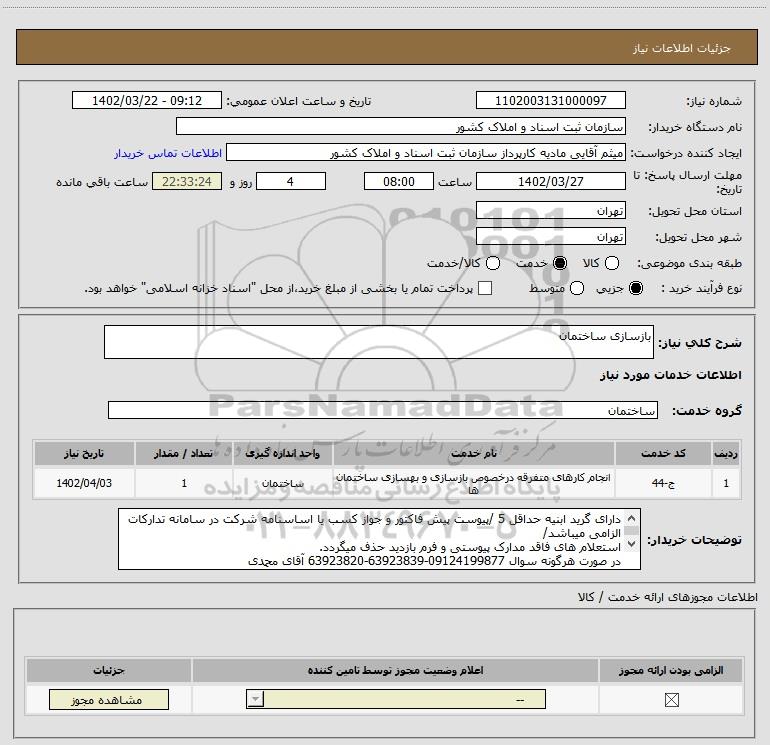Click the کد خدمت column header

point(663,453)
